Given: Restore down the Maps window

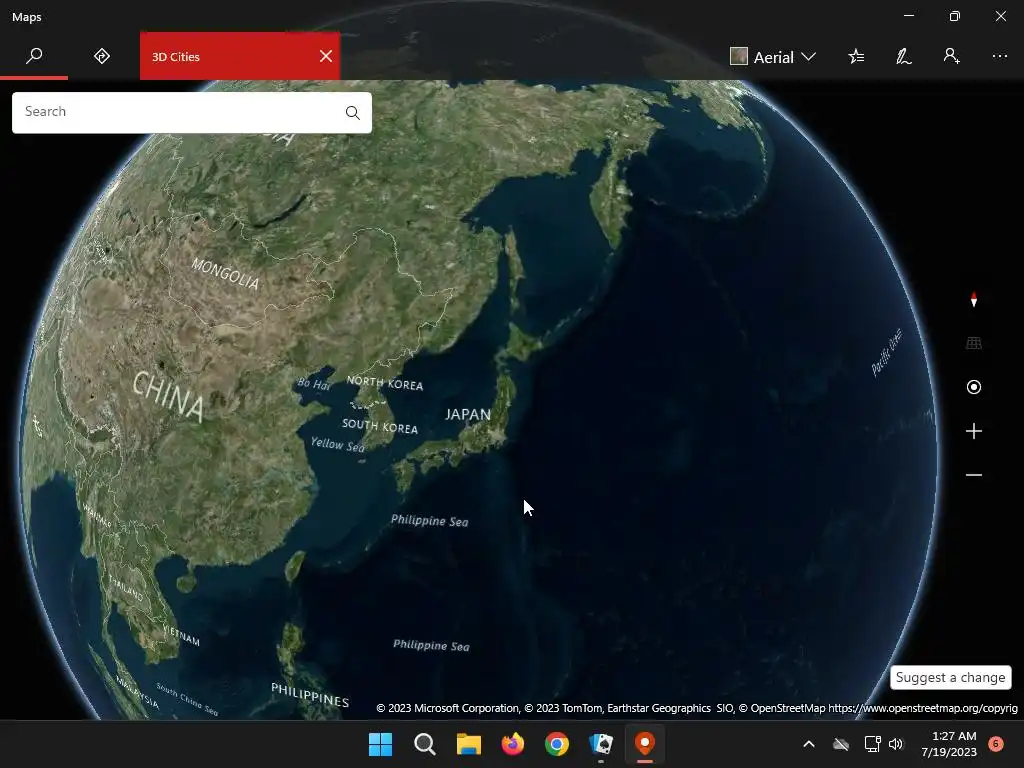Looking at the screenshot, I should 955,16.
